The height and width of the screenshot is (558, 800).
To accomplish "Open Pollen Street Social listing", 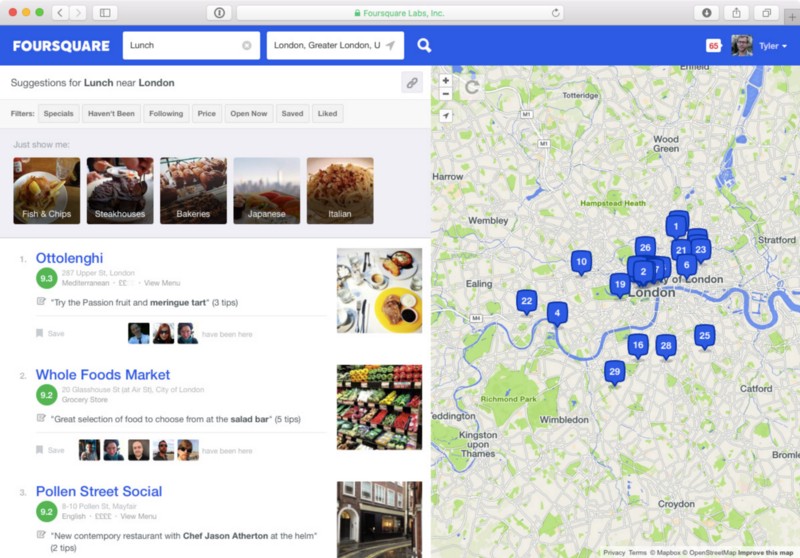I will (x=99, y=492).
